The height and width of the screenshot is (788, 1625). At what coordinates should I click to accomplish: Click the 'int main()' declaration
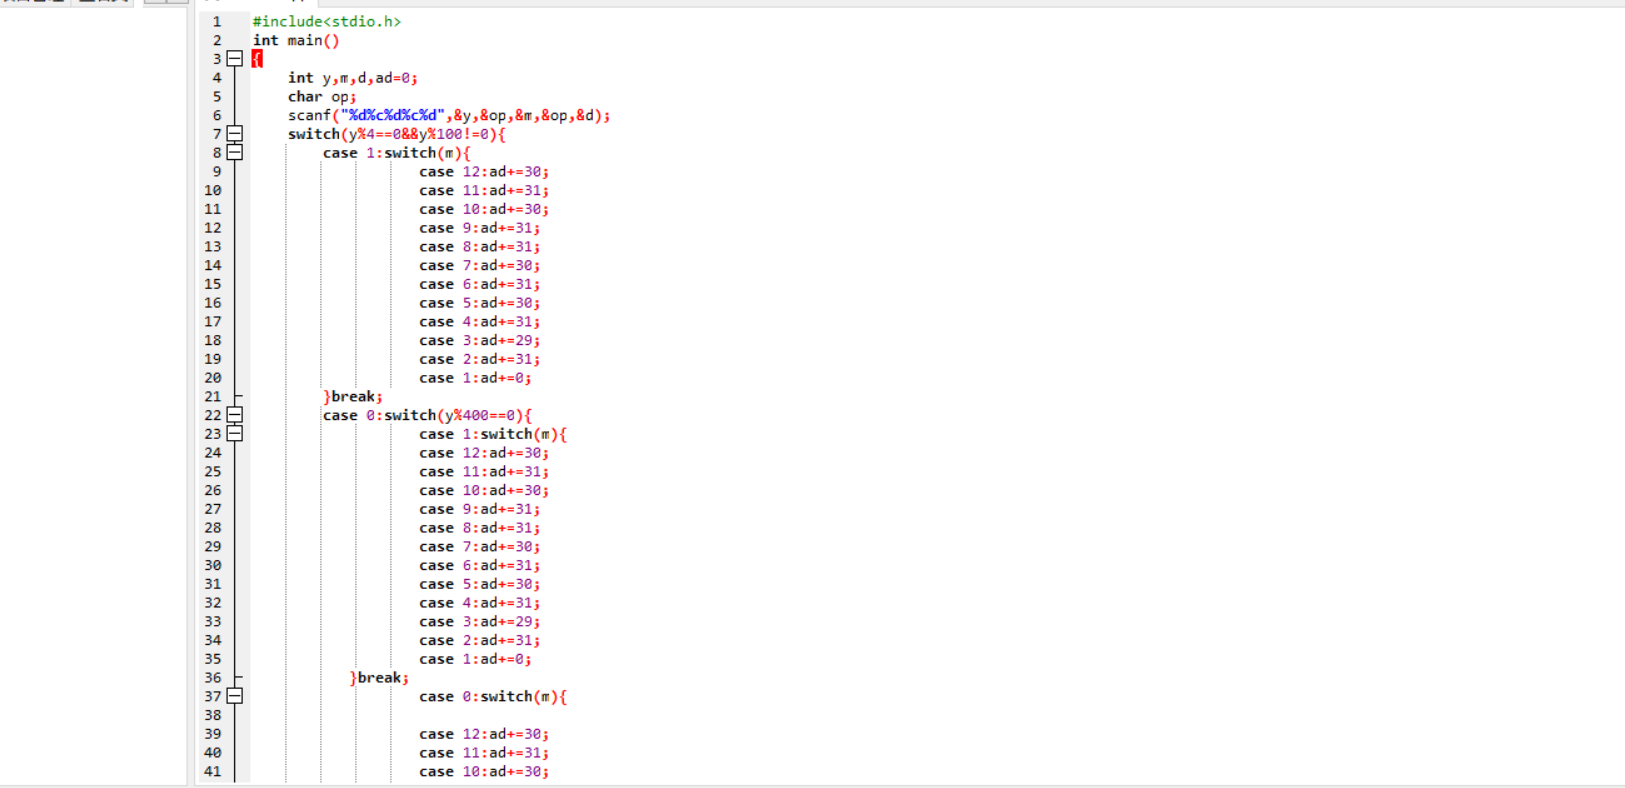click(296, 40)
